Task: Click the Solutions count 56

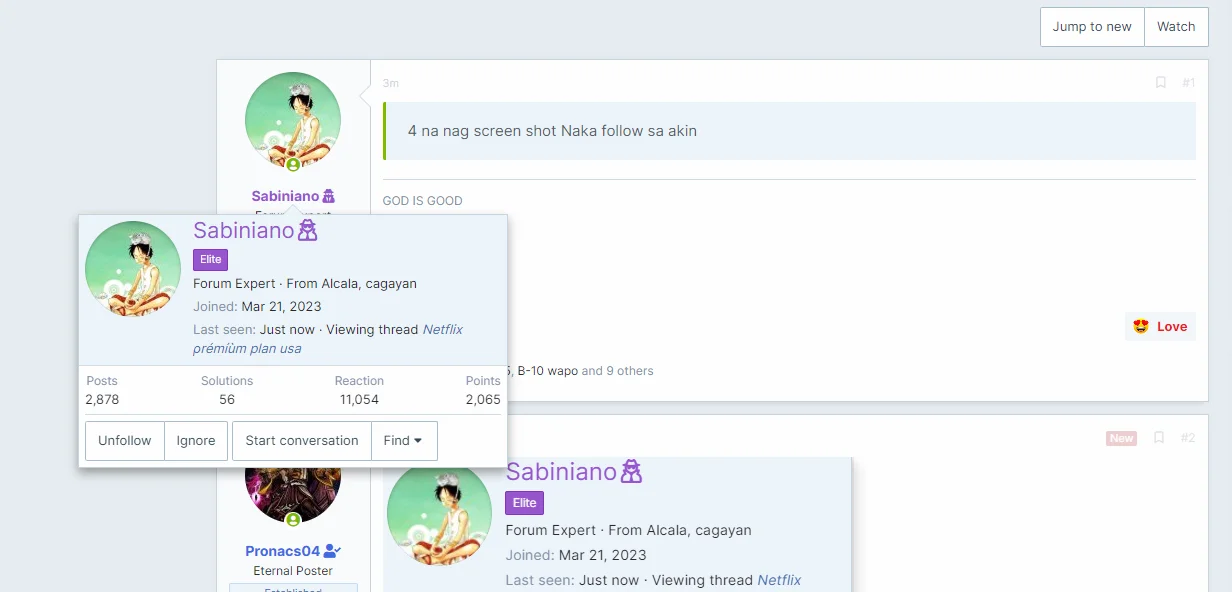Action: pyautogui.click(x=227, y=399)
